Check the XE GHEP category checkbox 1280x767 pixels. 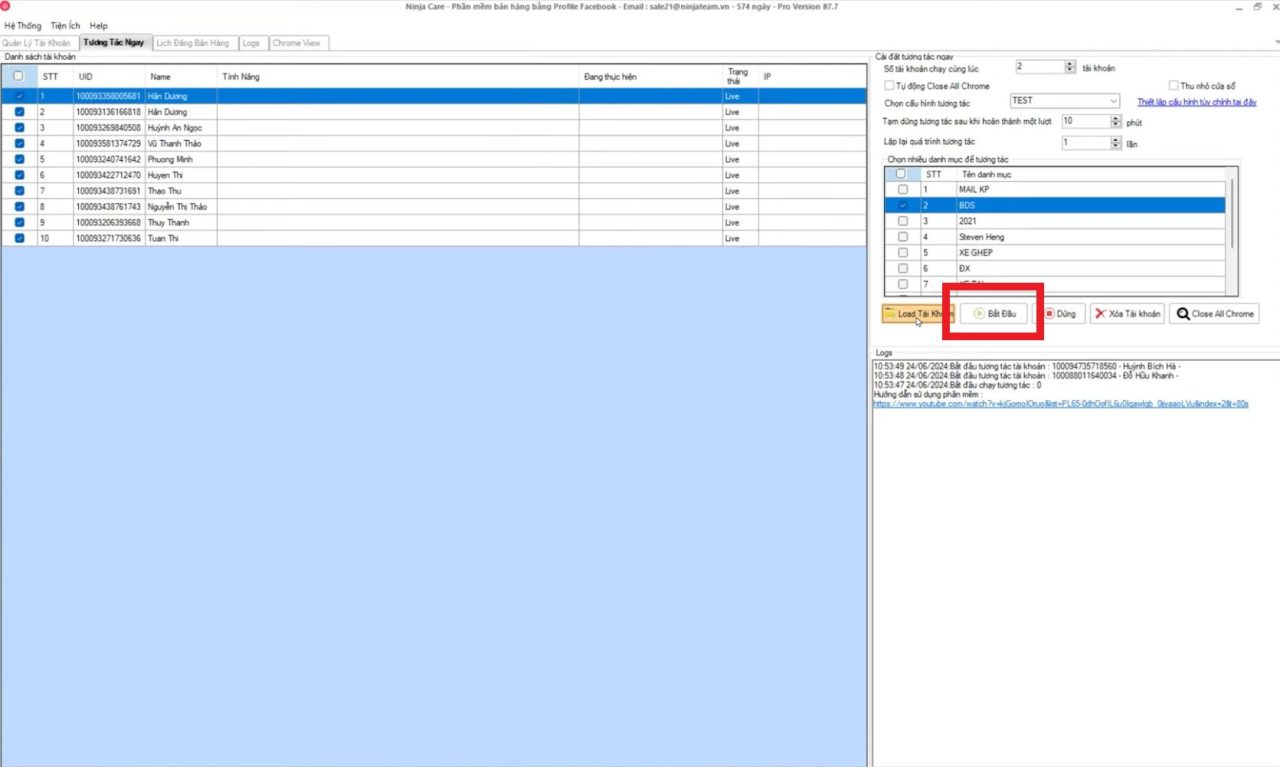click(903, 253)
